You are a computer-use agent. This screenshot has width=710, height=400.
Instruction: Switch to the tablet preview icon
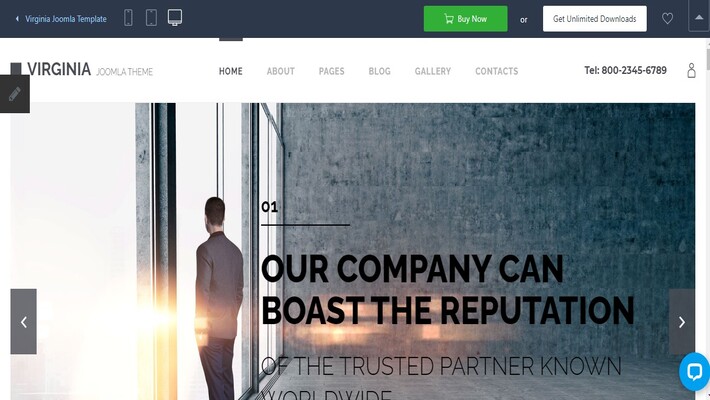click(151, 18)
